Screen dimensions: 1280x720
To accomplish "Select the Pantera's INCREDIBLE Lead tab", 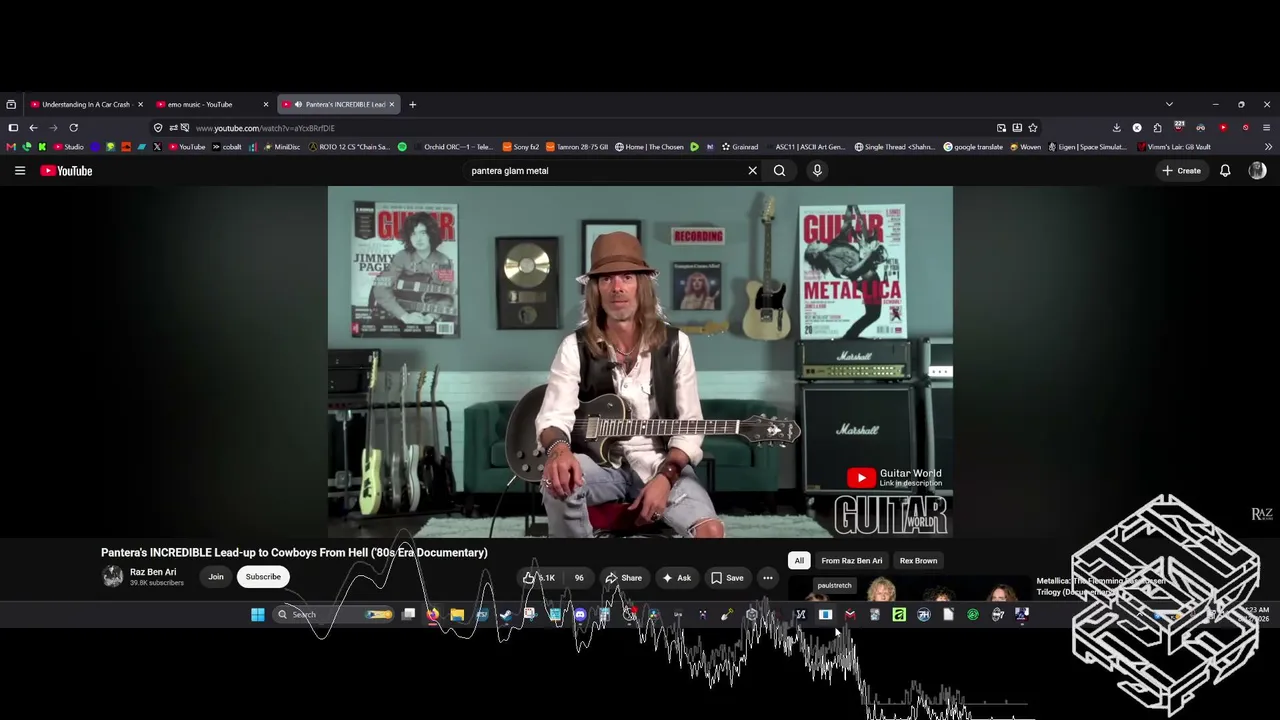I will coord(339,104).
